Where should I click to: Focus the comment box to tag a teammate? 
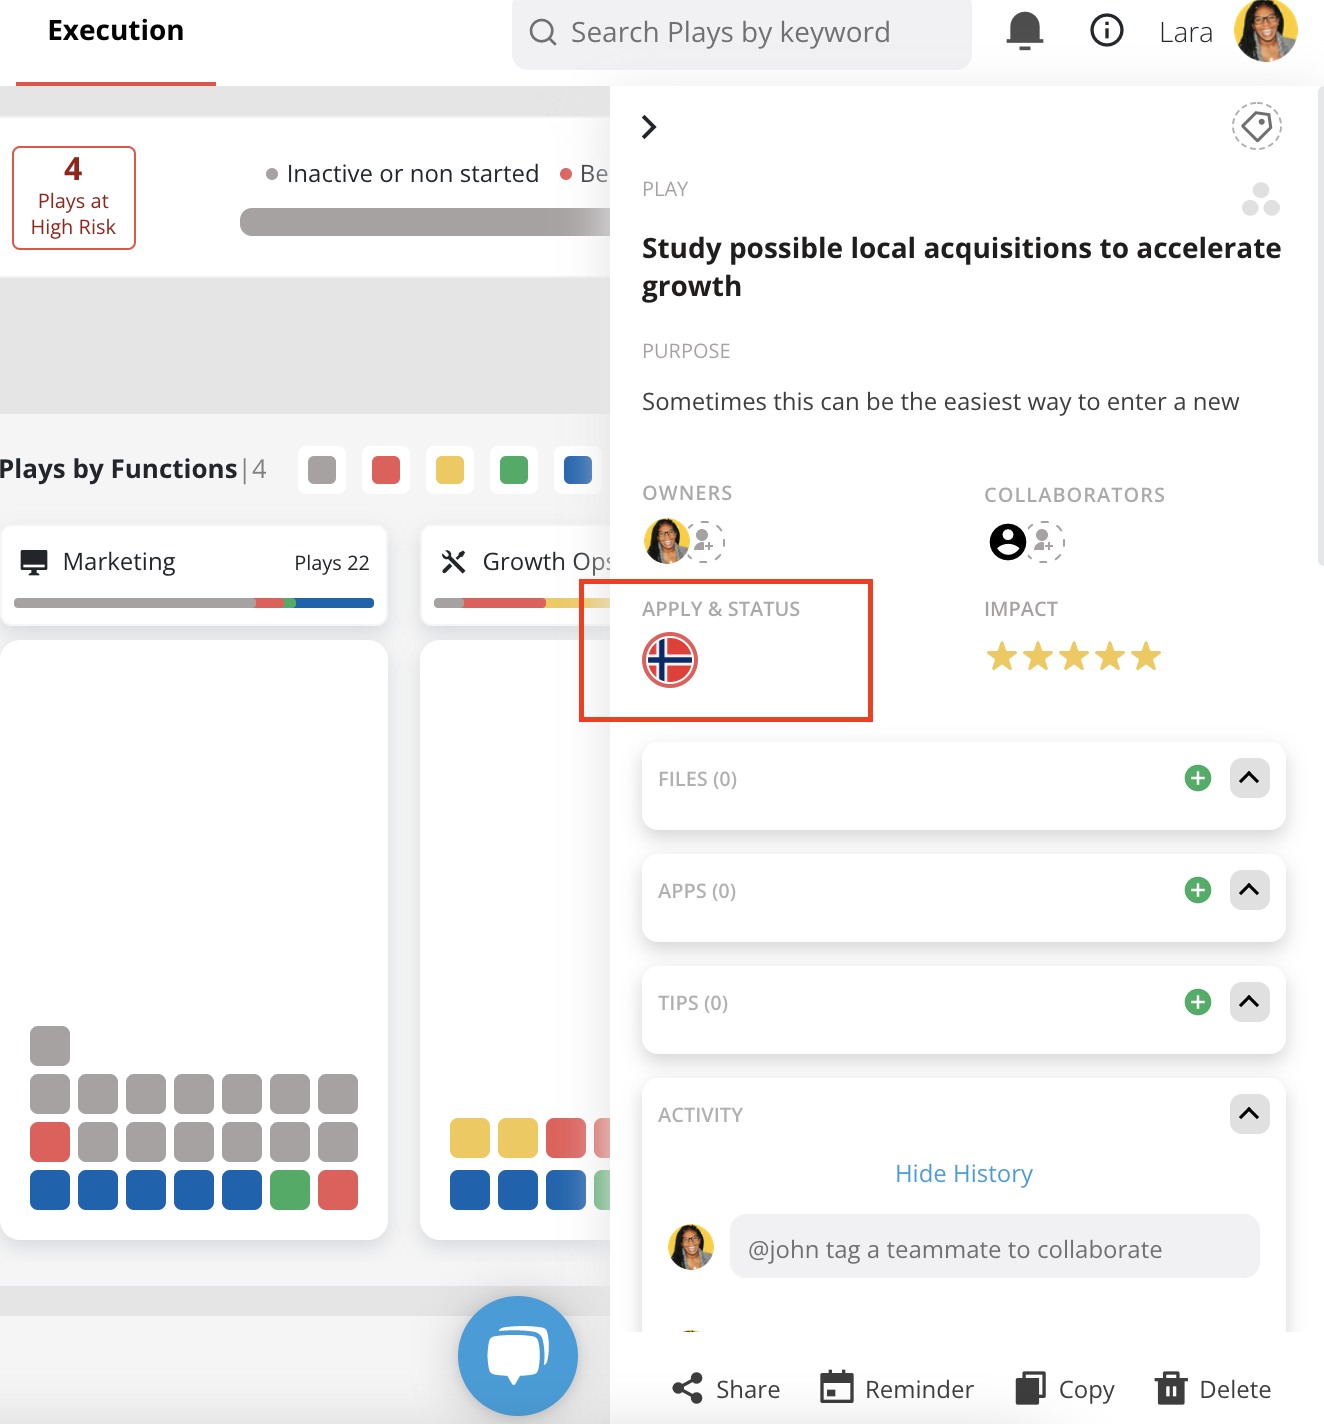pos(995,1246)
